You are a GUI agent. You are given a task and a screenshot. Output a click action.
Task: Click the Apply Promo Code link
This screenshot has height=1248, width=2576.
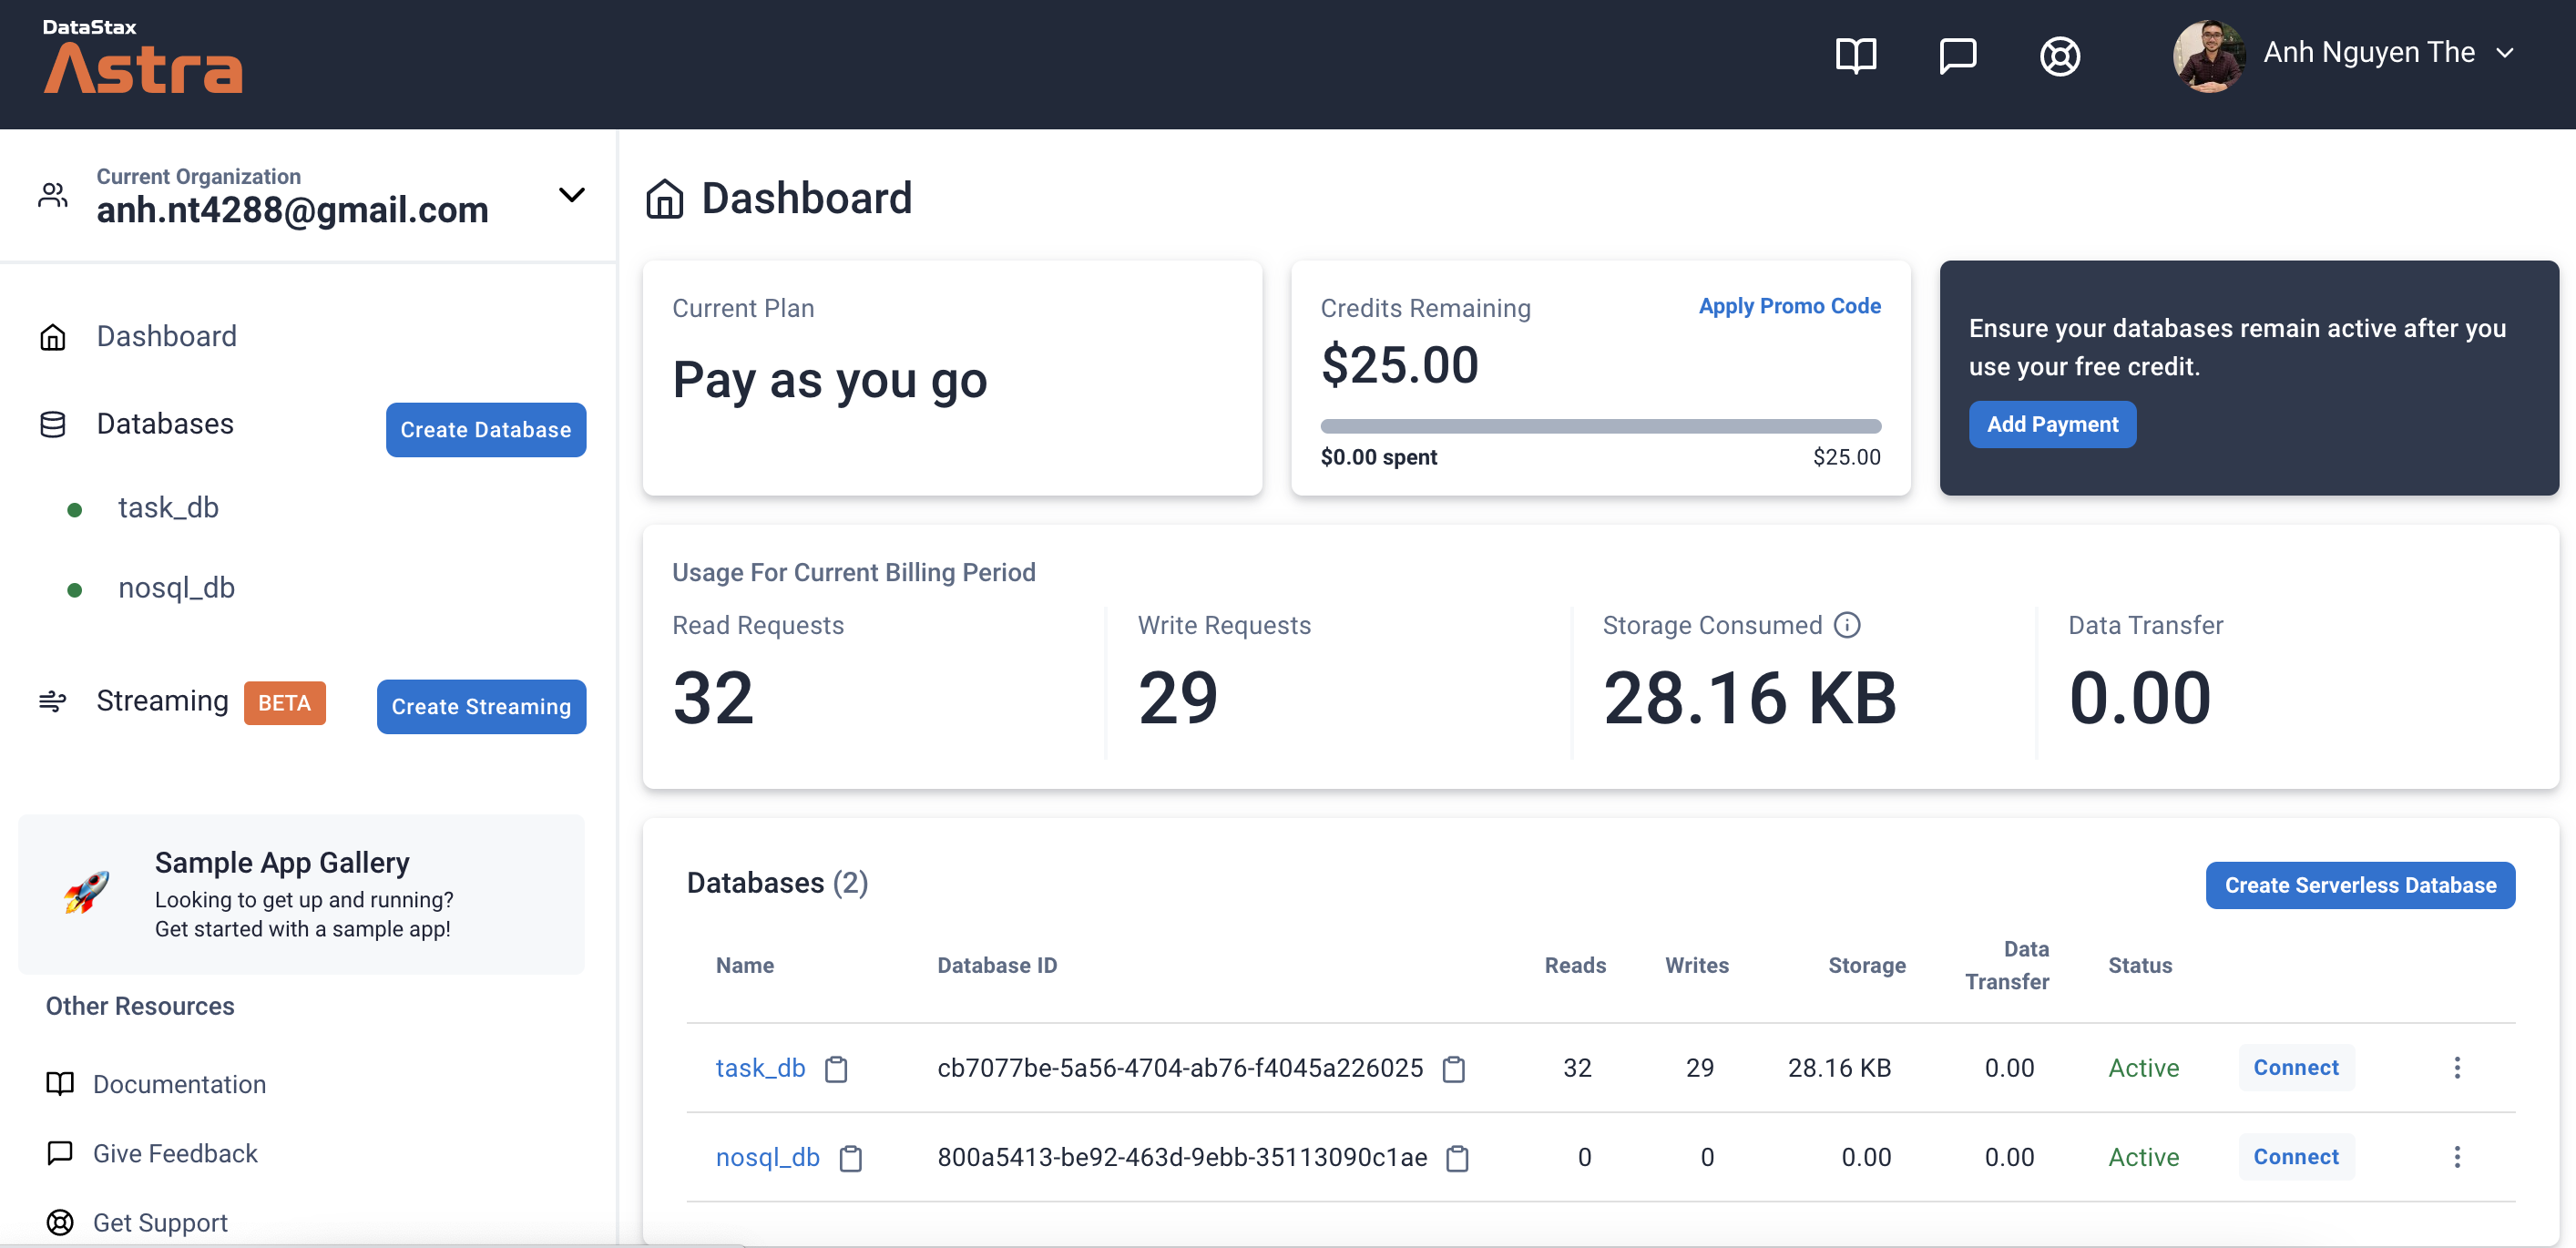pyautogui.click(x=1789, y=306)
